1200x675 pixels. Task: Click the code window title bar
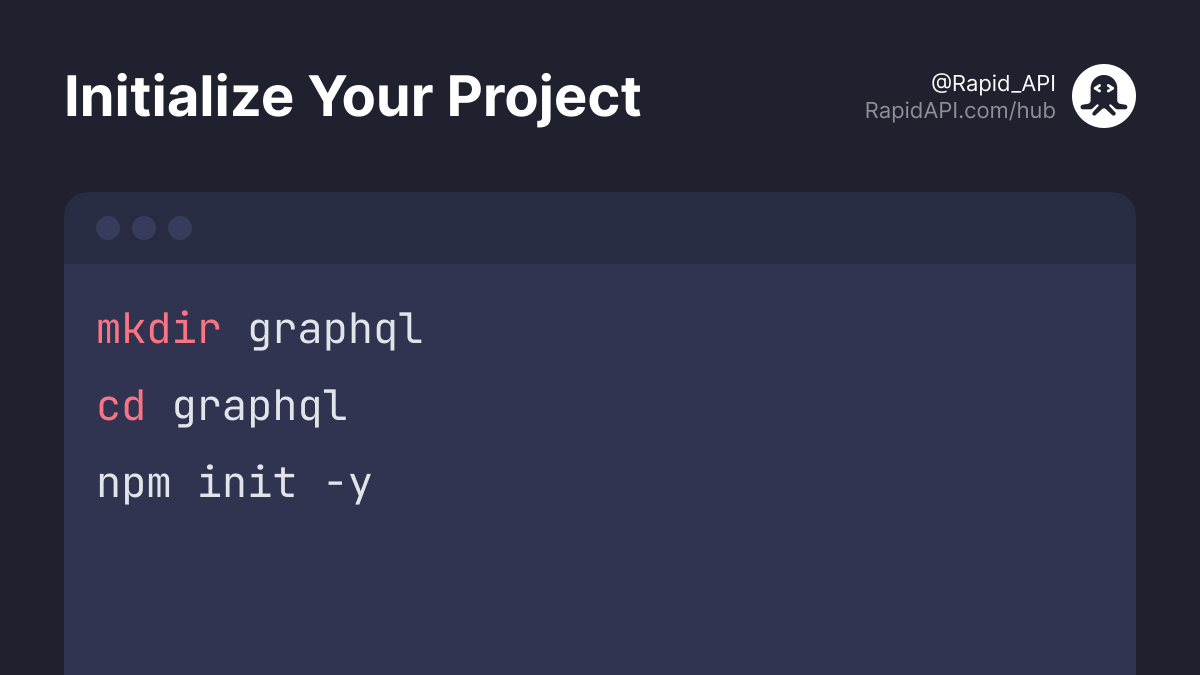600,228
